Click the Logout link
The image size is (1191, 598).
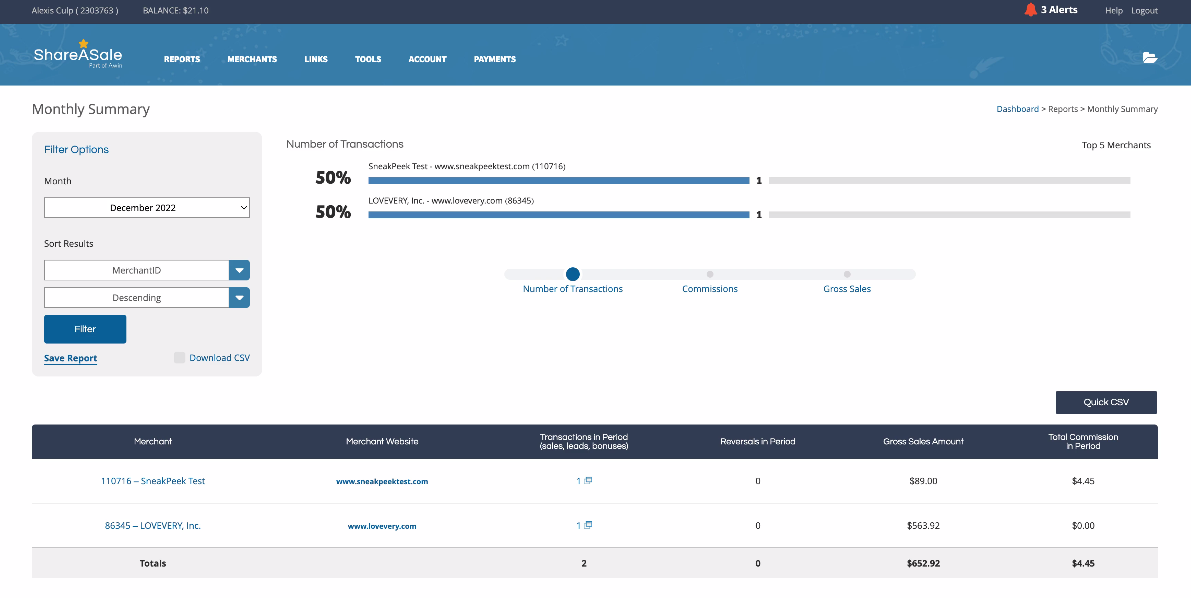1145,11
